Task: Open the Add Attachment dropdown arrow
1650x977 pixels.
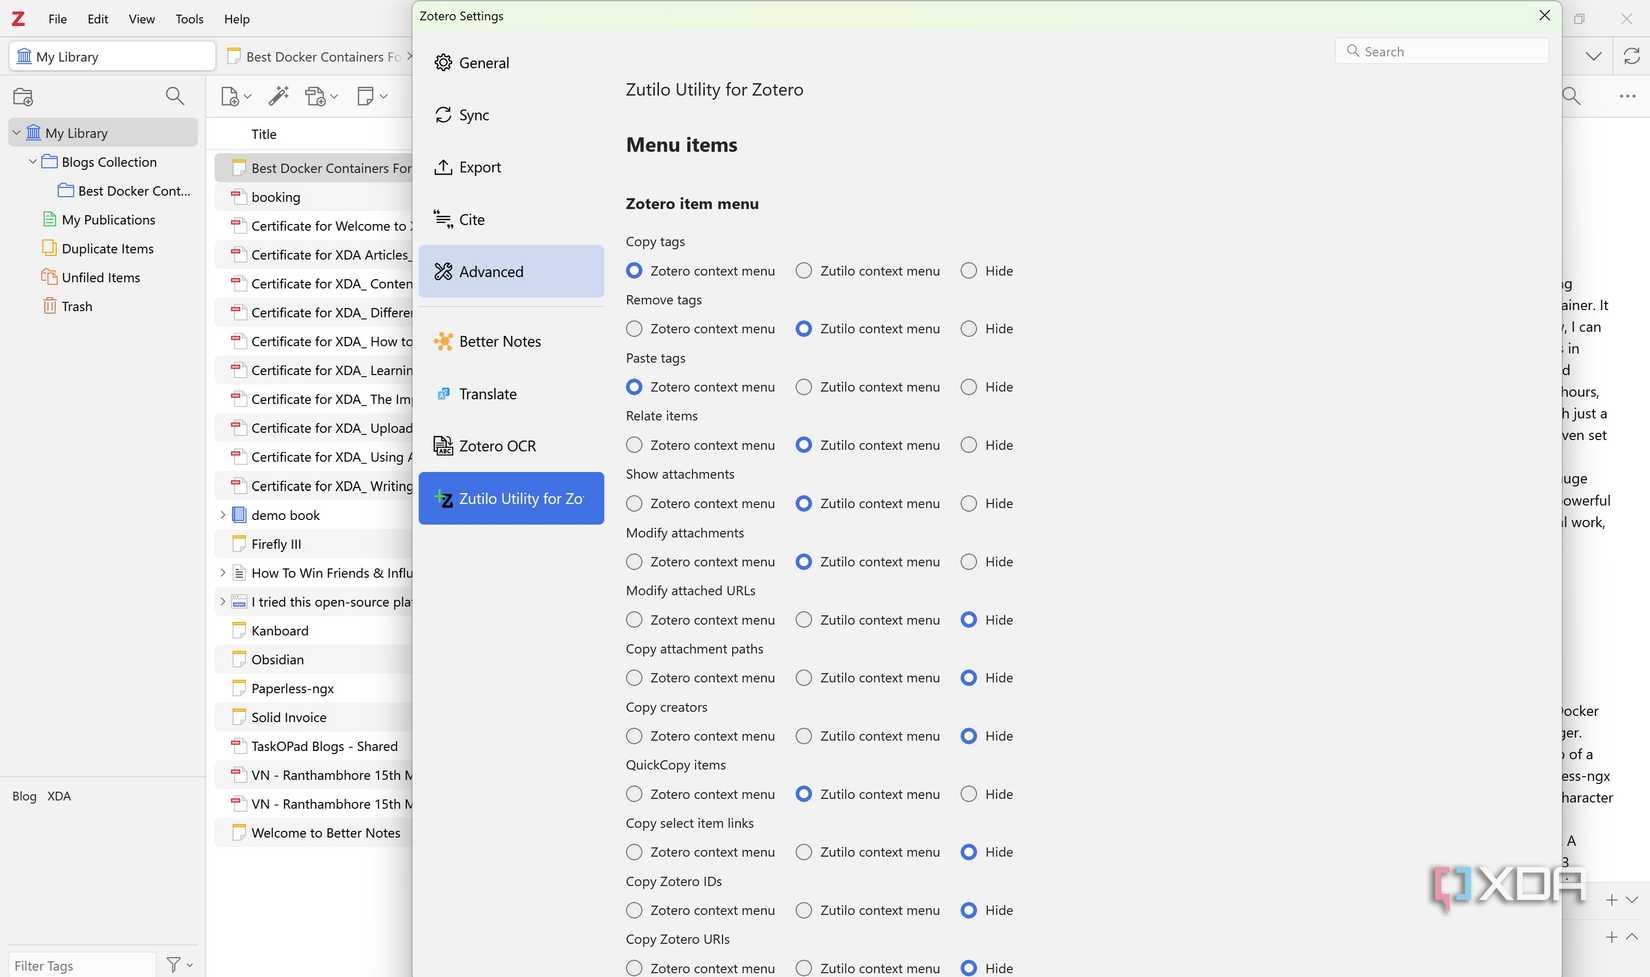Action: tap(334, 97)
